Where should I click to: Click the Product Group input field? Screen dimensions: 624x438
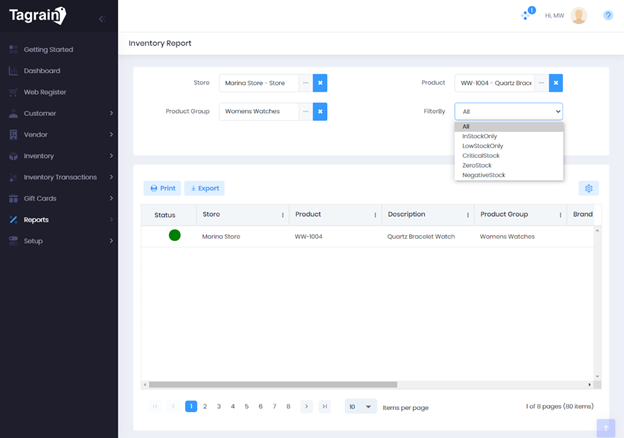coord(259,111)
